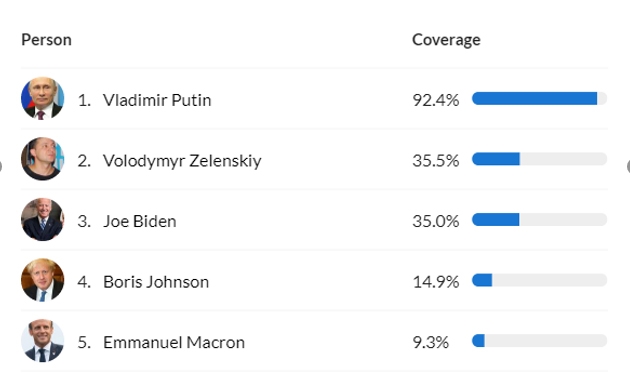
Task: Sort by the Person column header
Action: [x=46, y=40]
